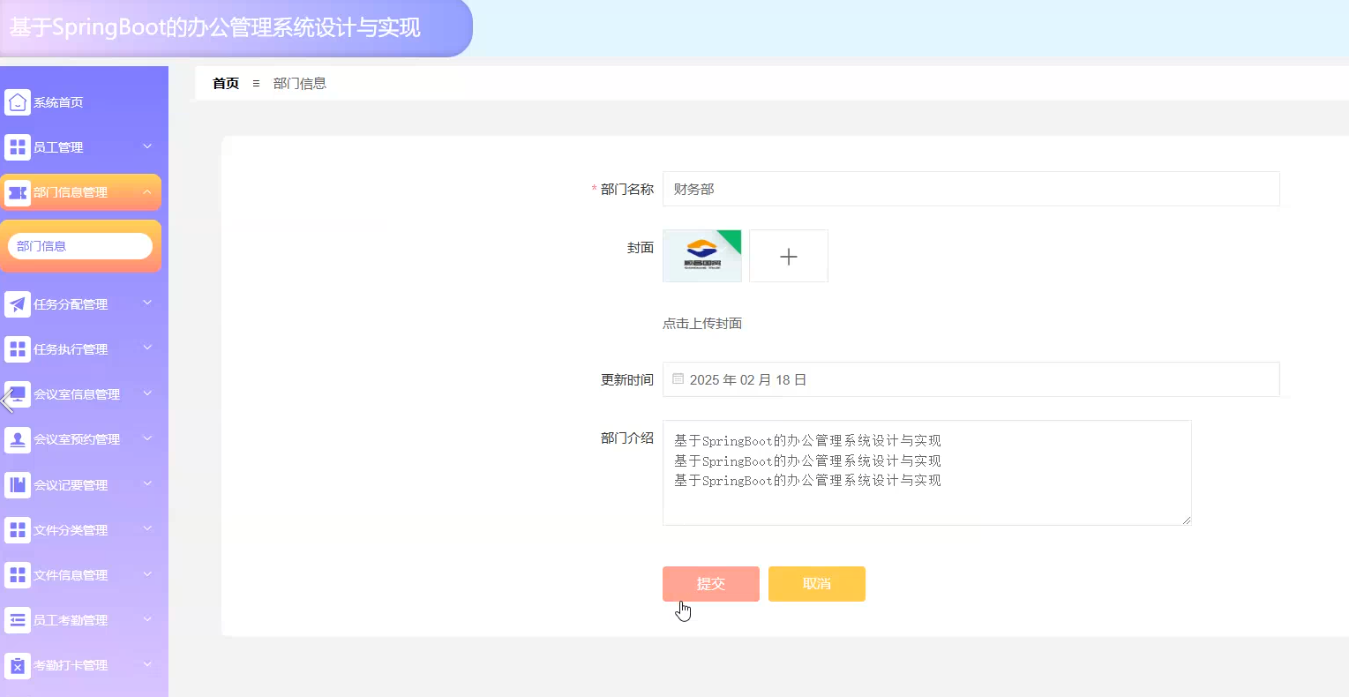This screenshot has width=1349, height=697.
Task: Click the home icon beside 系统首页
Action: (17, 102)
